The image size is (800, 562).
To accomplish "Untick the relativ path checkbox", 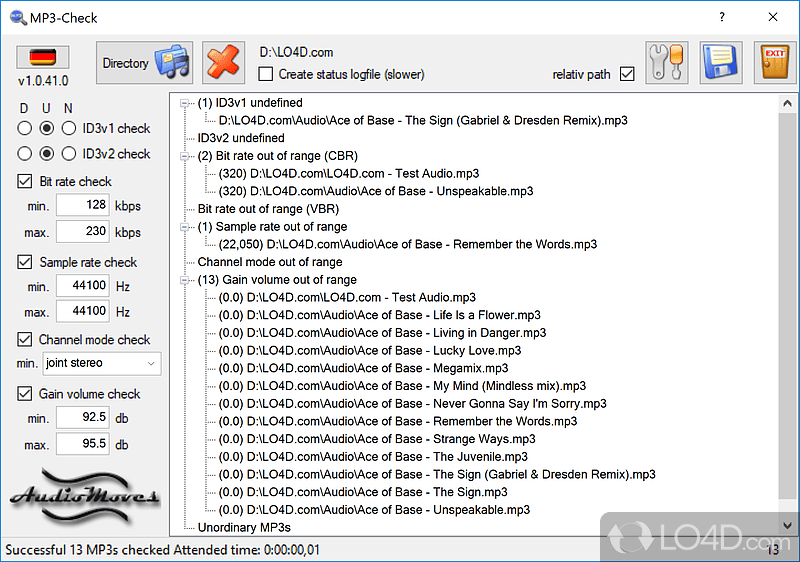I will (x=627, y=74).
